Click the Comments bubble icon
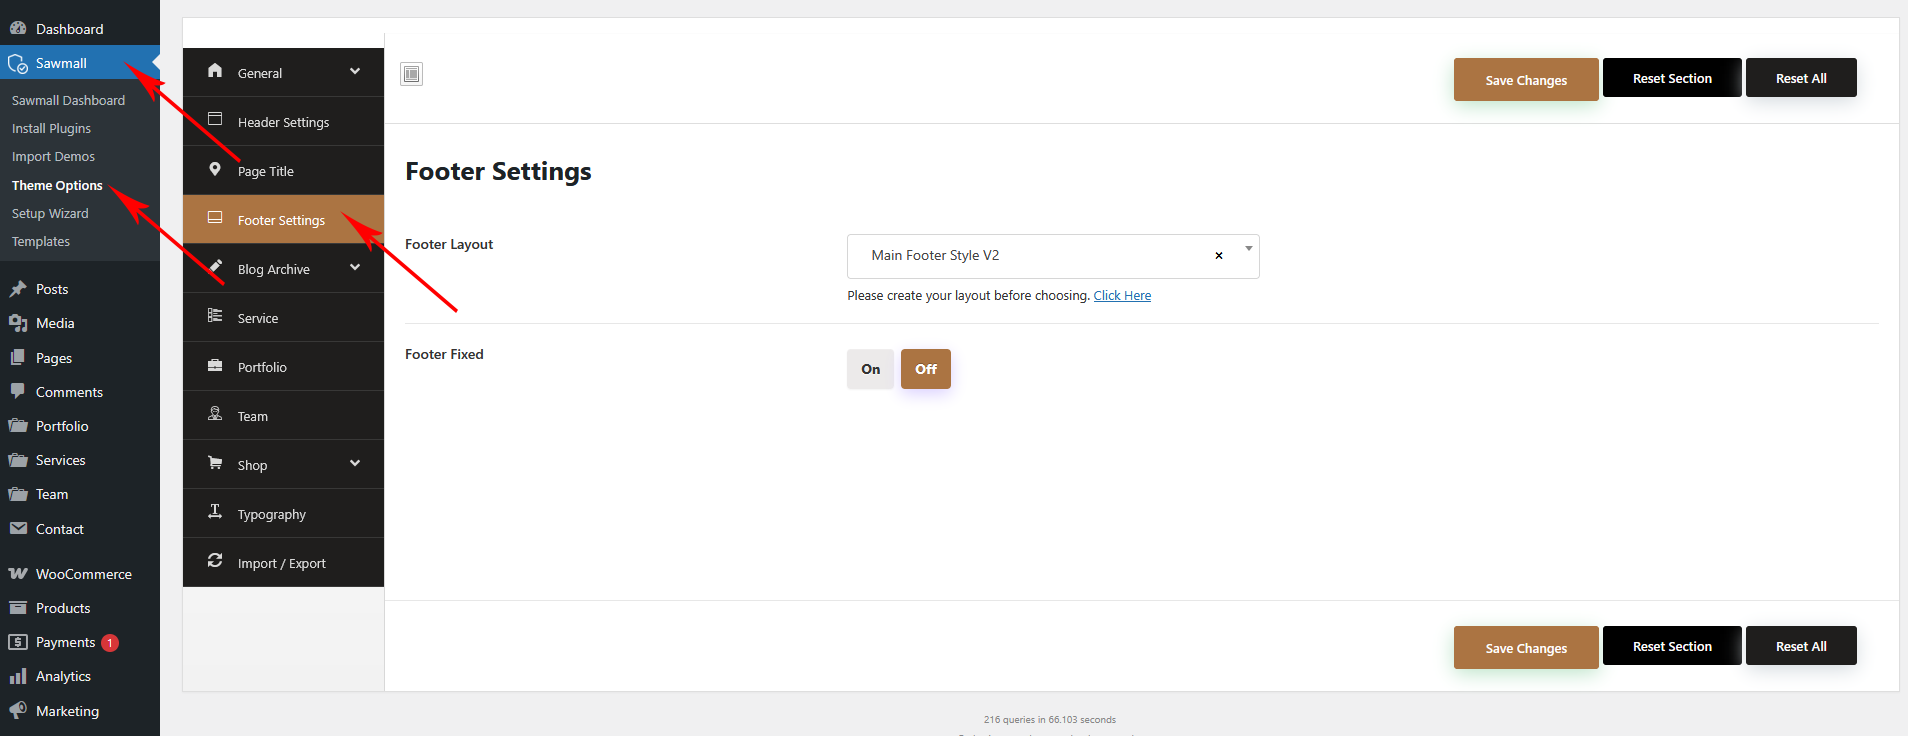1908x736 pixels. [x=18, y=391]
